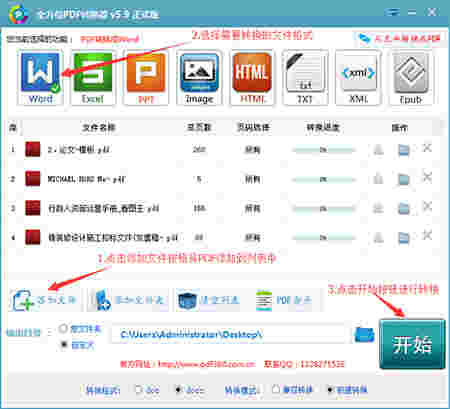450x409 pixels.
Task: Click the conversion progress column header
Action: coord(323,127)
